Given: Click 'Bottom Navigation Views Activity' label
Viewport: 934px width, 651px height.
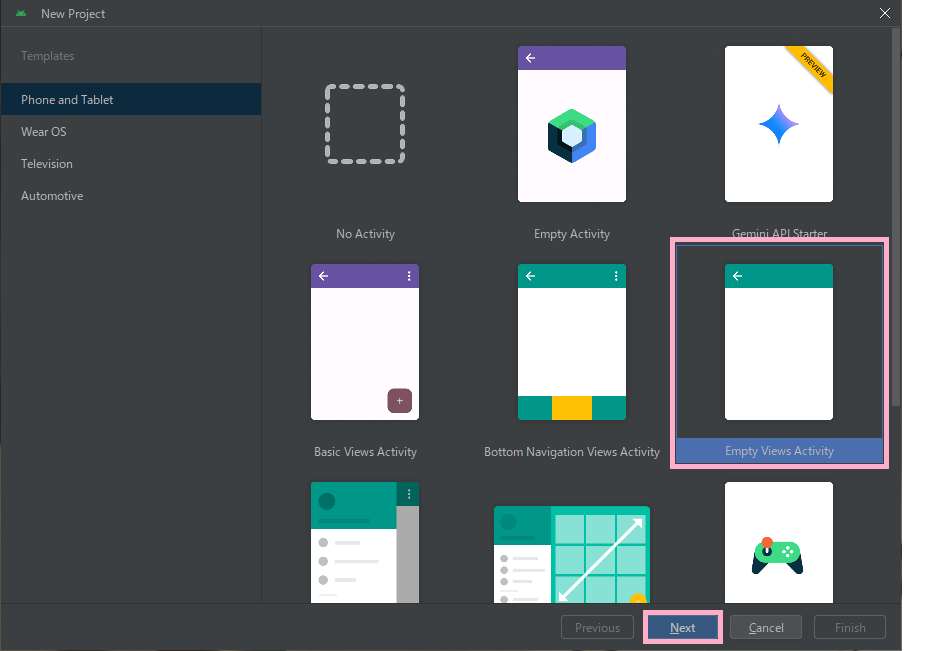Looking at the screenshot, I should point(572,452).
